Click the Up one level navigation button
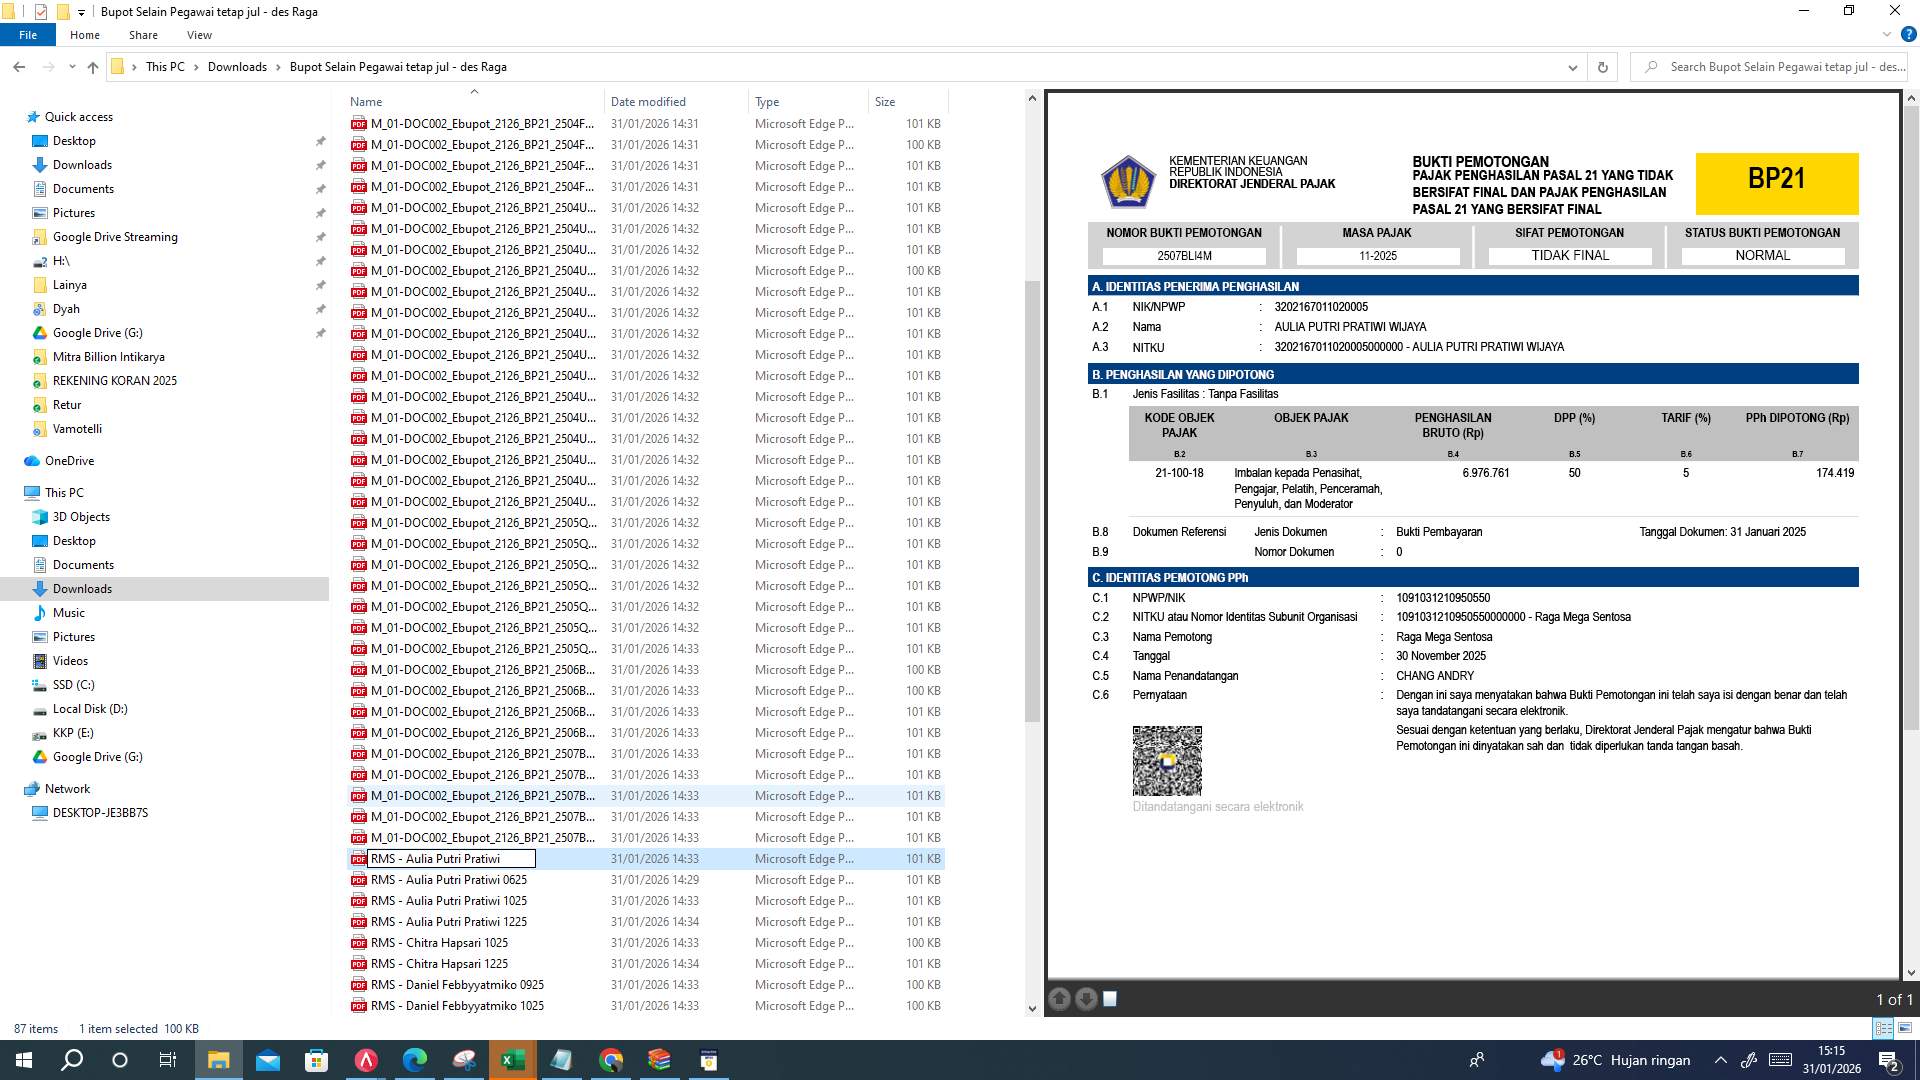Screen dimensions: 1920x1080 click(92, 67)
